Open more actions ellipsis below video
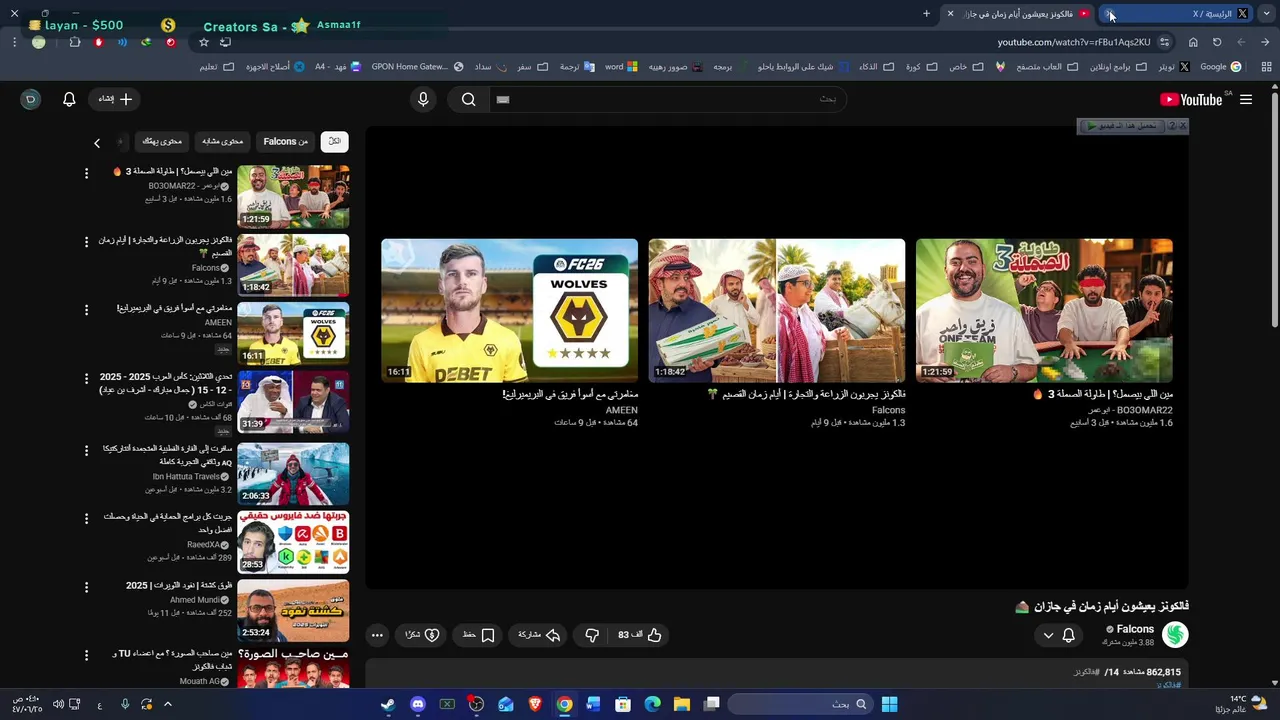This screenshot has width=1280, height=720. pos(377,635)
